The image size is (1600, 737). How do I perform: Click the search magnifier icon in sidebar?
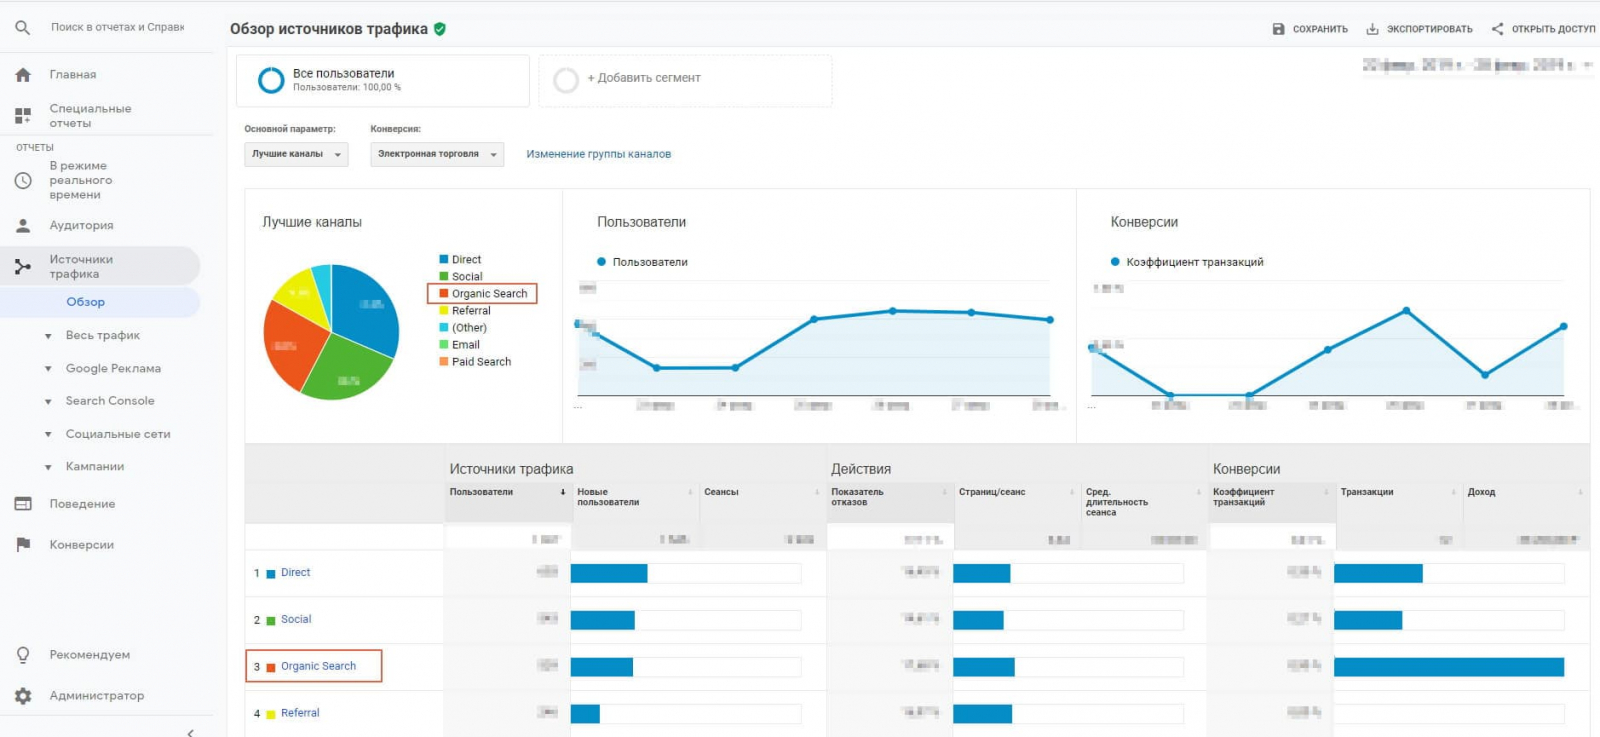(22, 28)
